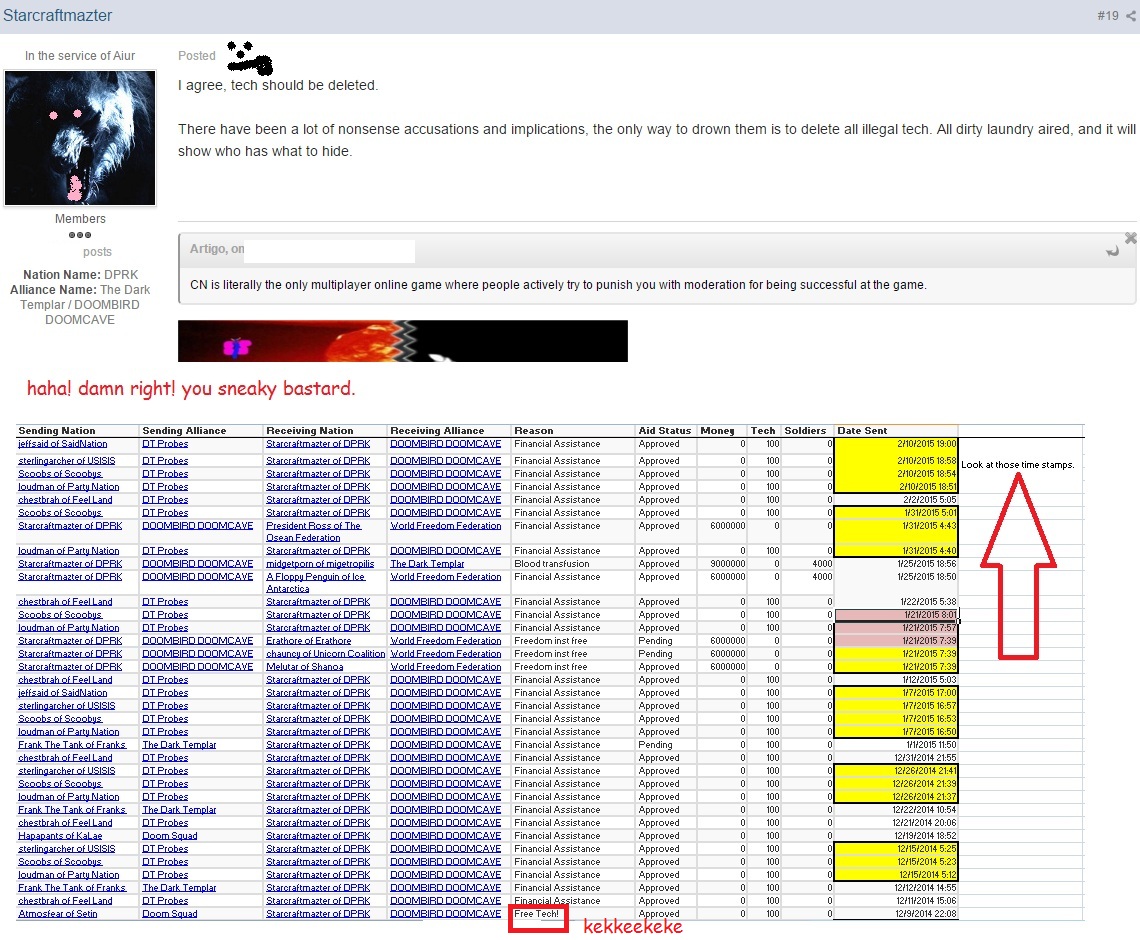Click the 'Money' column header
The width and height of the screenshot is (1140, 940).
click(x=718, y=430)
